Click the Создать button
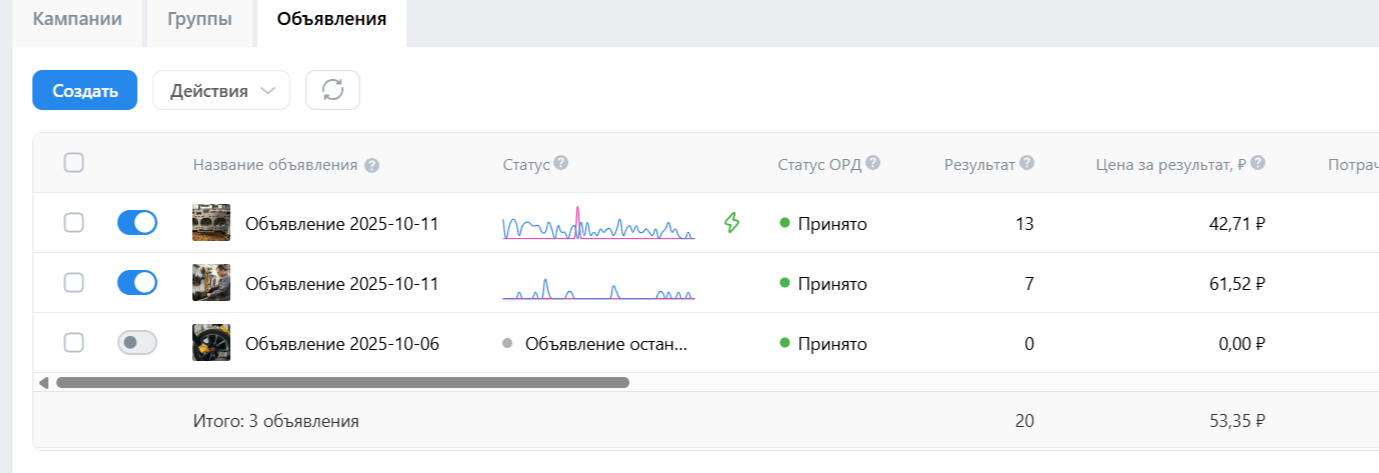Viewport: 1379px width, 473px height. point(85,90)
